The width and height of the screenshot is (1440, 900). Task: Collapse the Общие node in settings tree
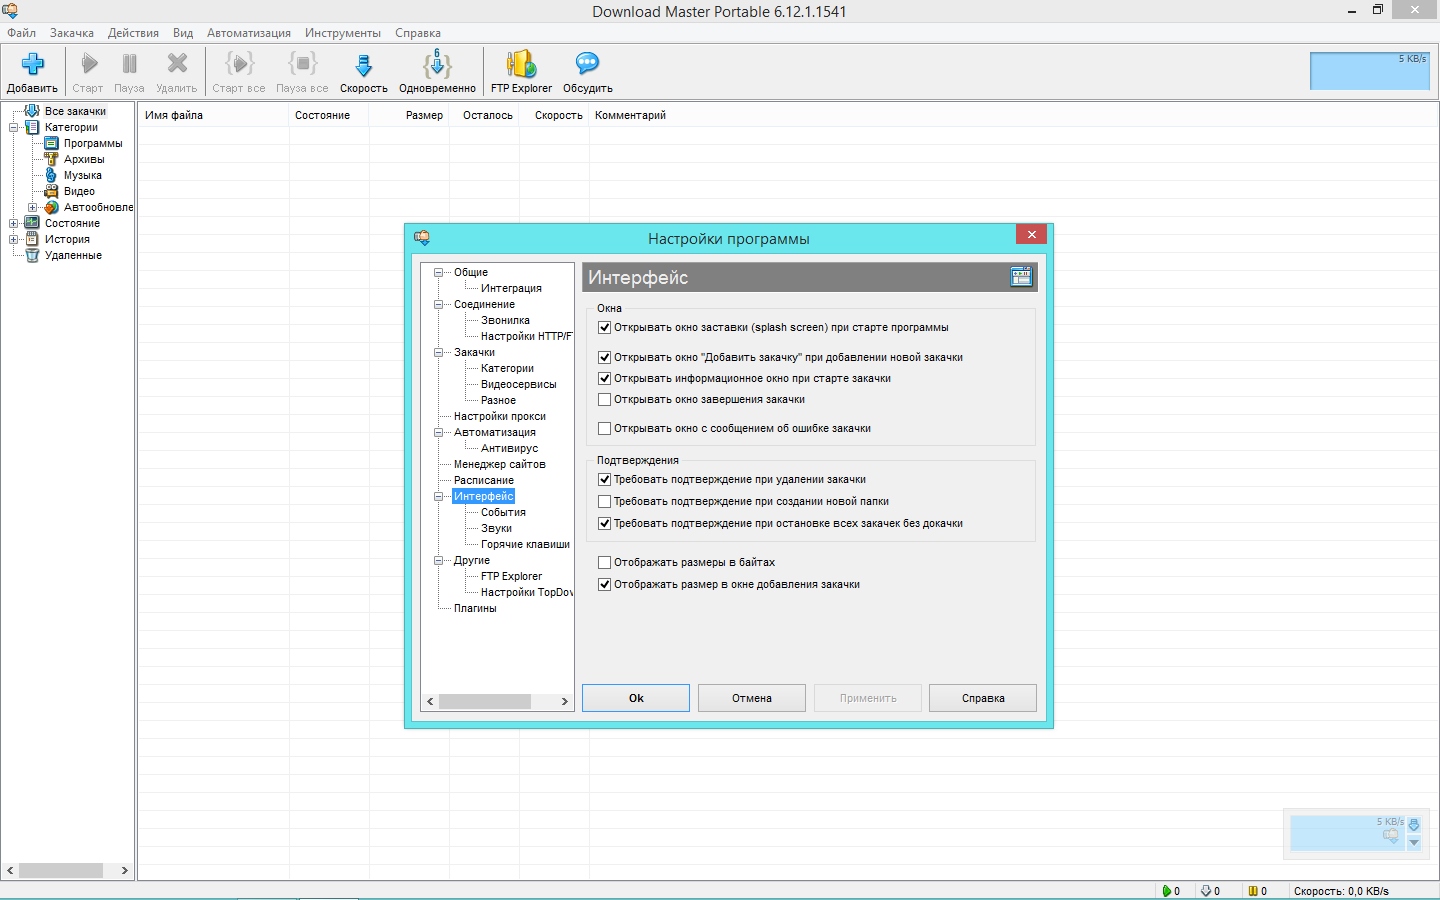pyautogui.click(x=438, y=272)
